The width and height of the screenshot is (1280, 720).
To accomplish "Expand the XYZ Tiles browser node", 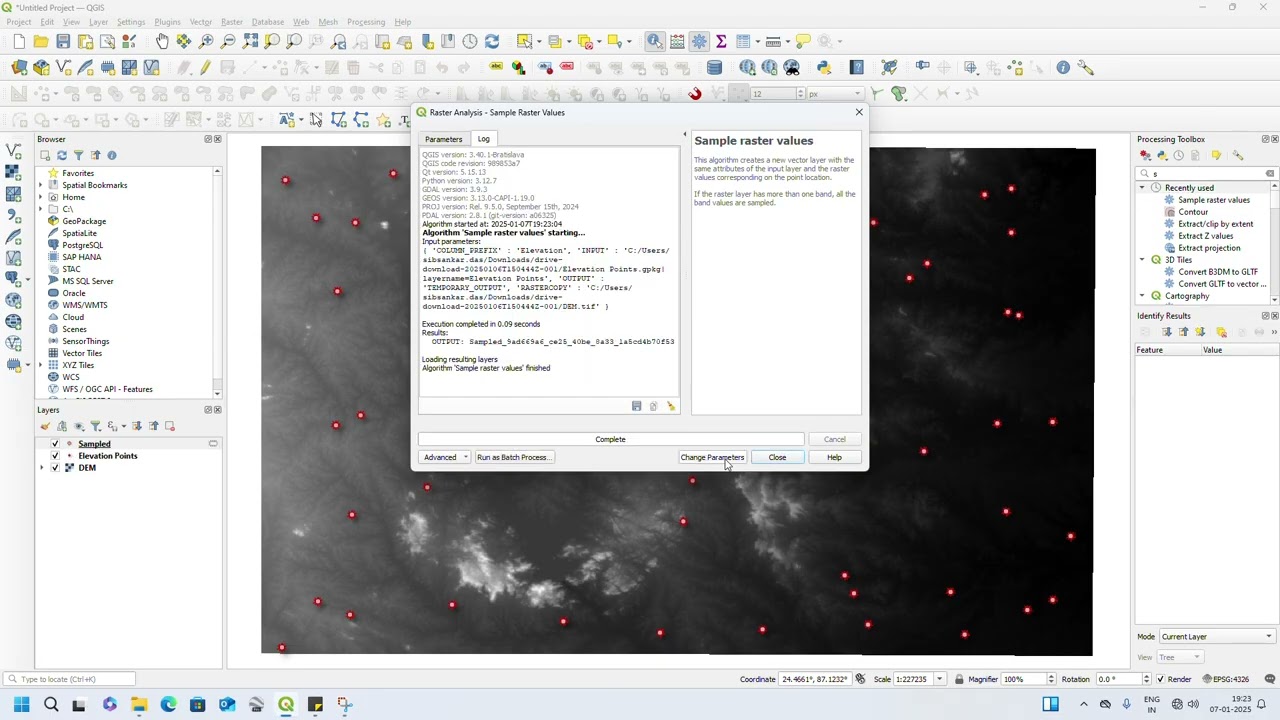I will coord(42,365).
